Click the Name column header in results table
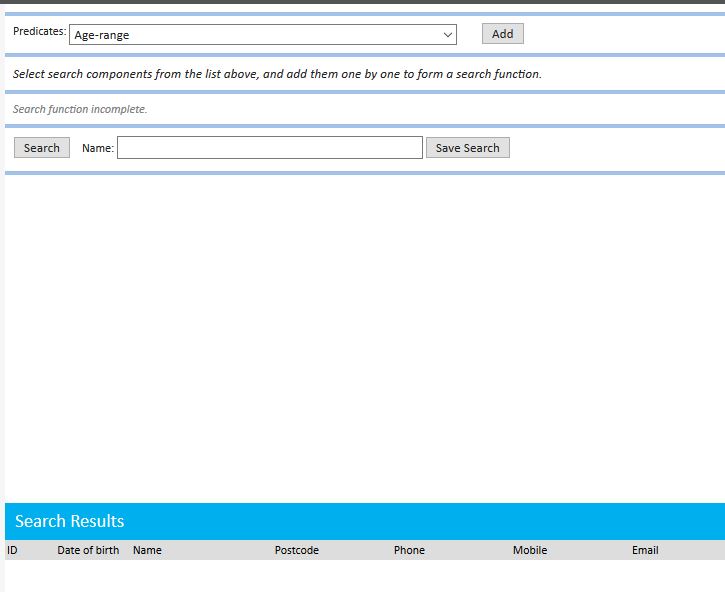The height and width of the screenshot is (592, 725). (x=147, y=550)
